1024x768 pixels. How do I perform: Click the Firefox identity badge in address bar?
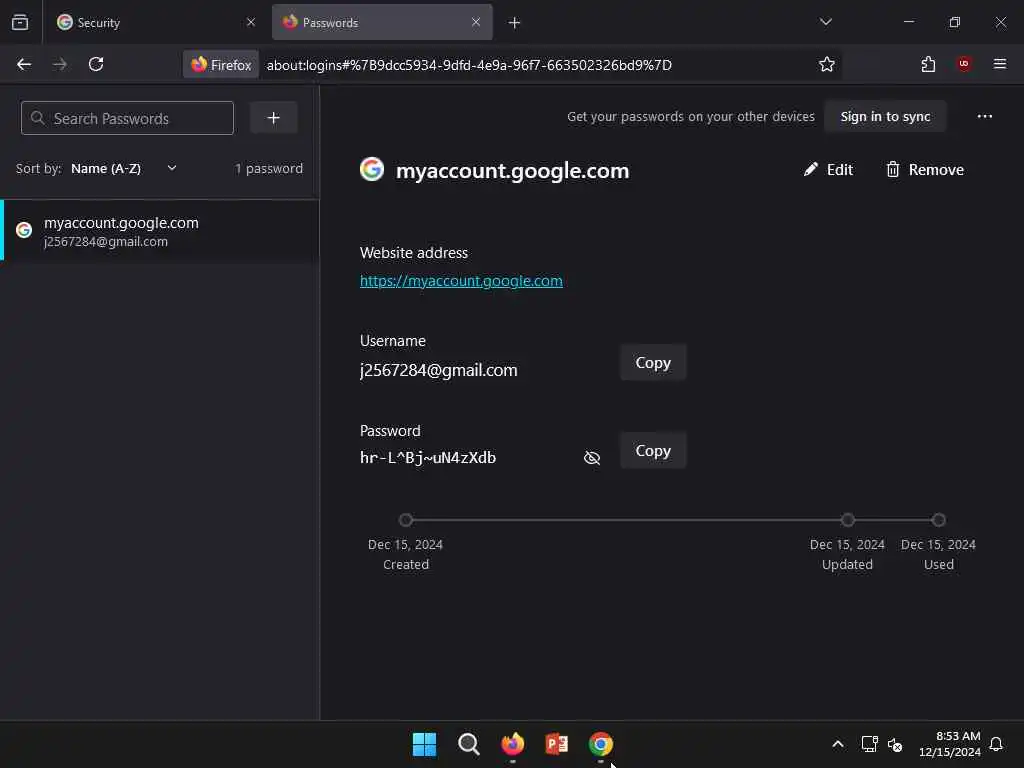221,65
